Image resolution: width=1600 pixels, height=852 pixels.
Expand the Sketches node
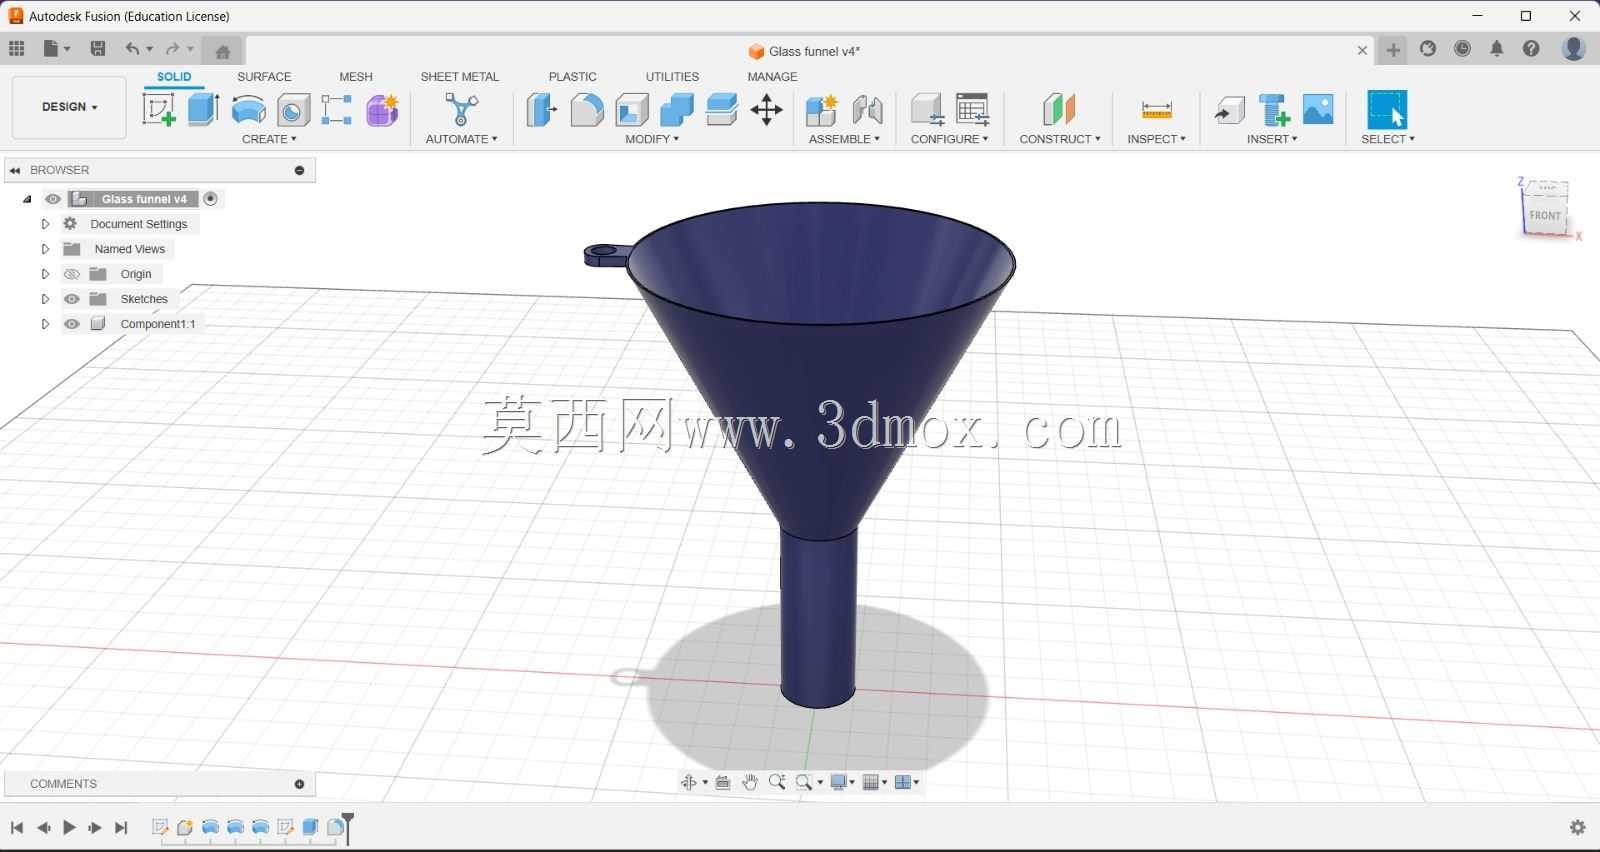[x=45, y=299]
